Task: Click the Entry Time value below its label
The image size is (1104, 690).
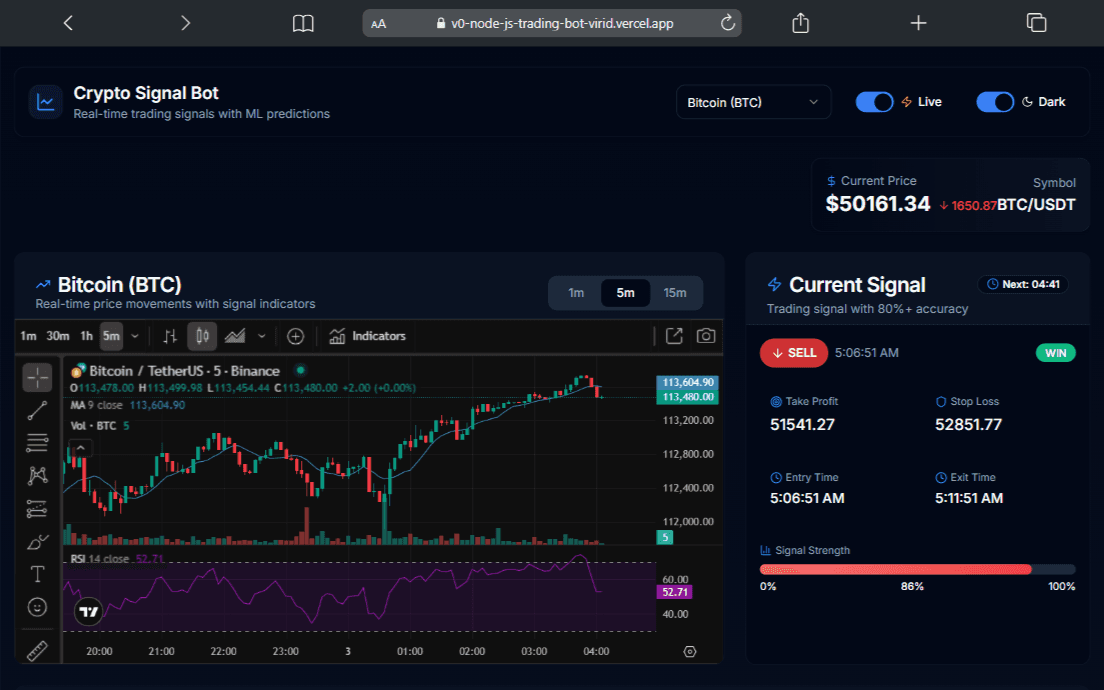Action: click(x=807, y=498)
